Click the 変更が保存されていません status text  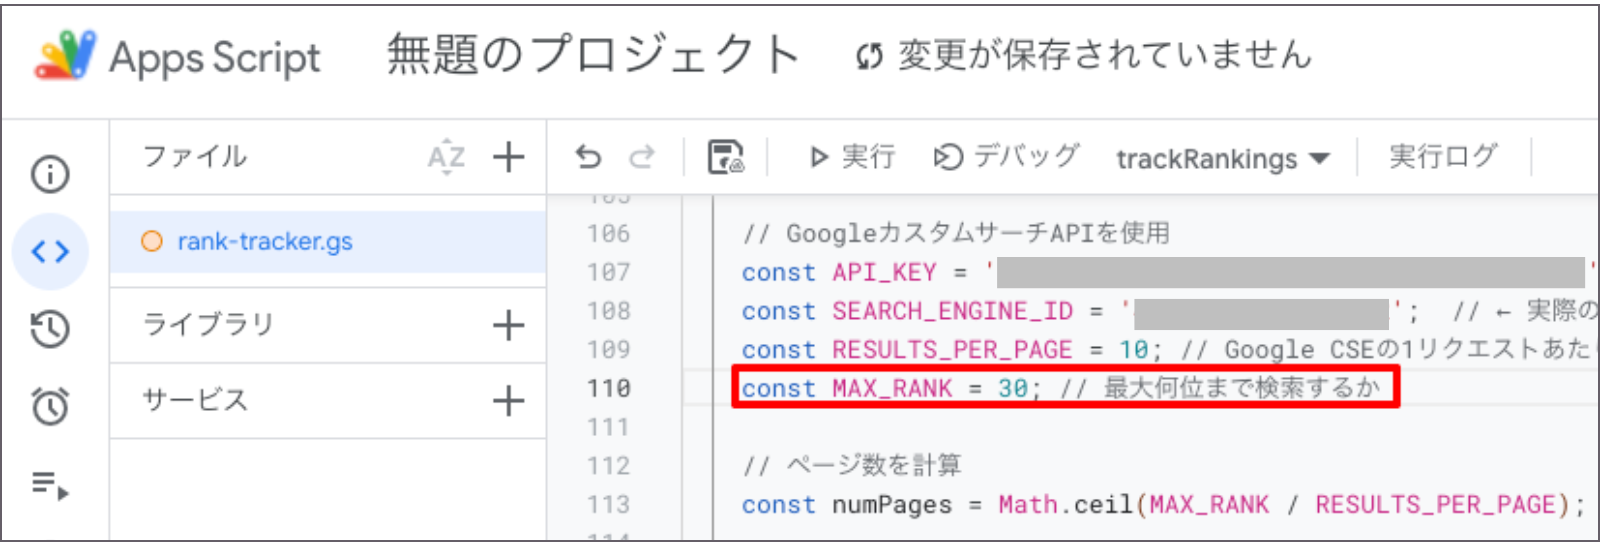click(1104, 56)
